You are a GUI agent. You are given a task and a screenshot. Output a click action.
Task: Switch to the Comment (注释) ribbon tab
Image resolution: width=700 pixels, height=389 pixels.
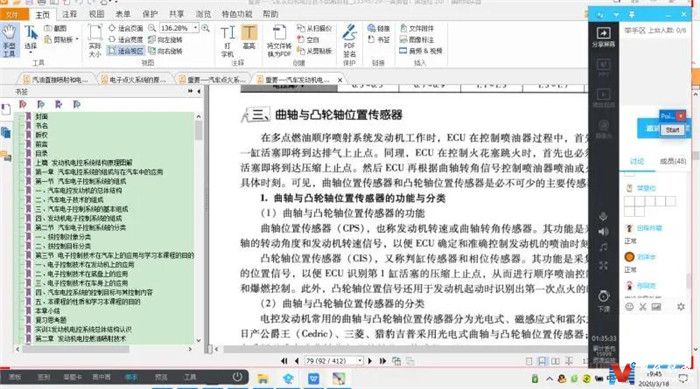[x=70, y=14]
